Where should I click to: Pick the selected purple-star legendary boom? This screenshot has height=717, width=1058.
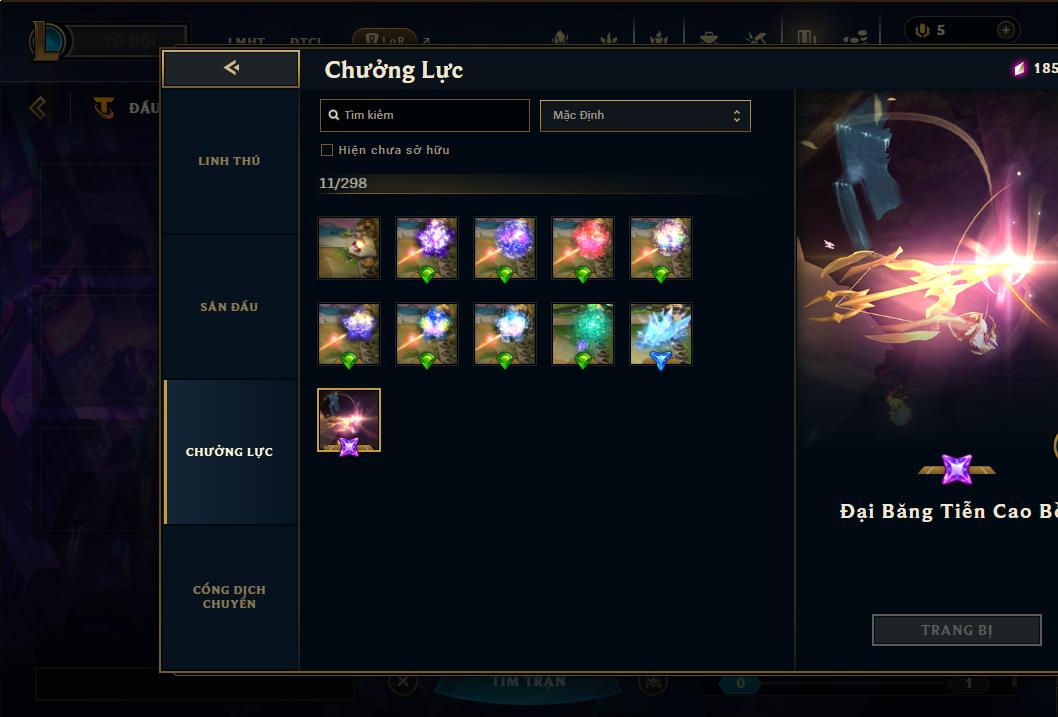point(349,420)
